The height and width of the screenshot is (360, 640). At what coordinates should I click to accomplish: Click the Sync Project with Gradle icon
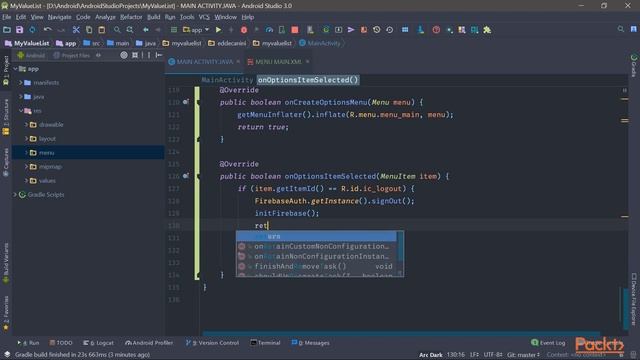[x=326, y=30]
